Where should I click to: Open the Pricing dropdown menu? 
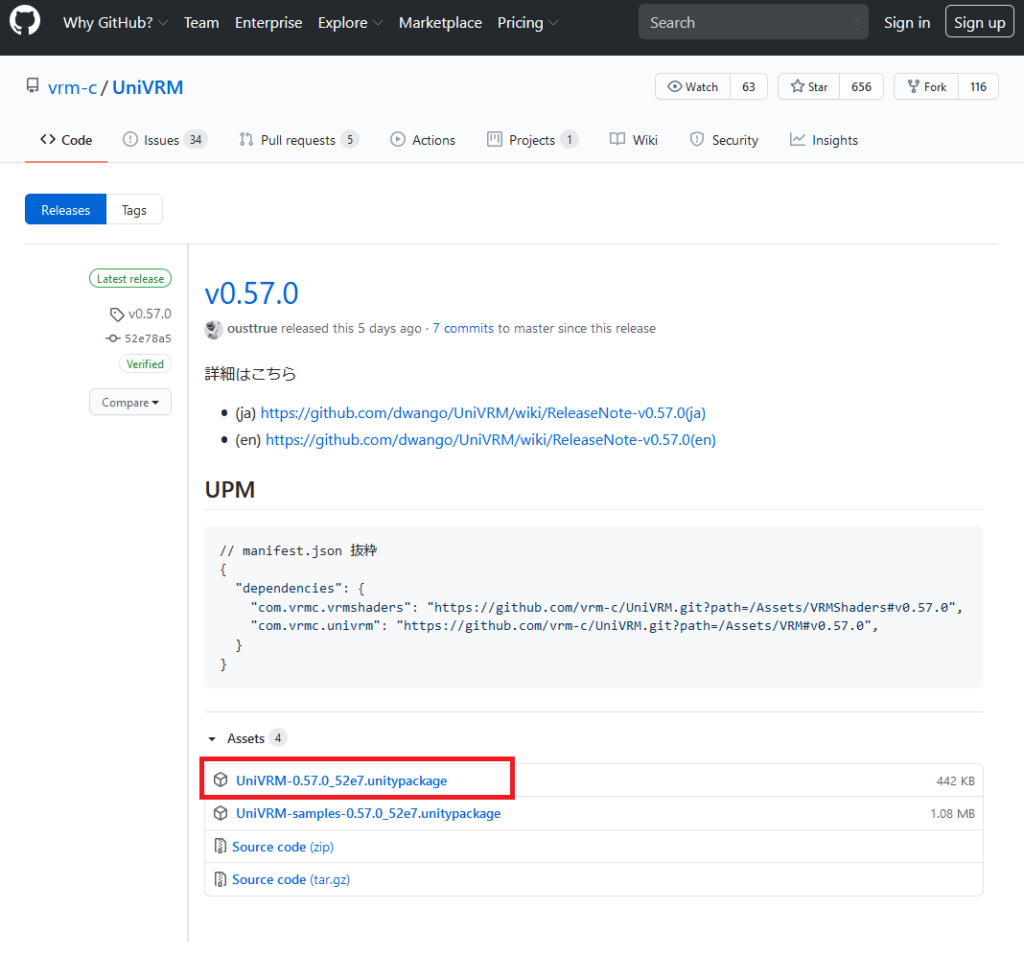coord(528,23)
